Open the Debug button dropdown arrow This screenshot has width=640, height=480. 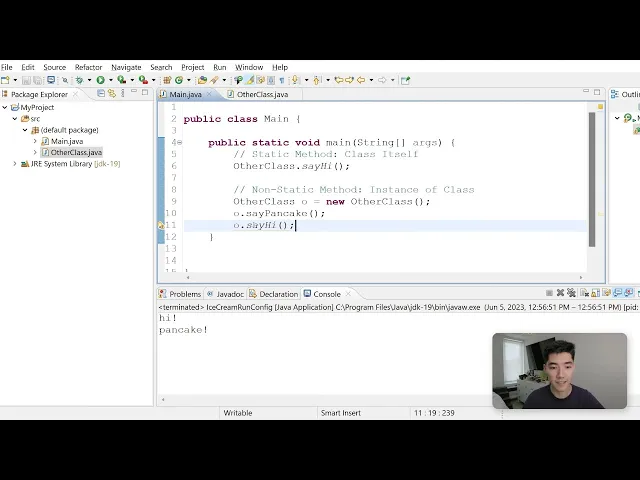[89, 80]
